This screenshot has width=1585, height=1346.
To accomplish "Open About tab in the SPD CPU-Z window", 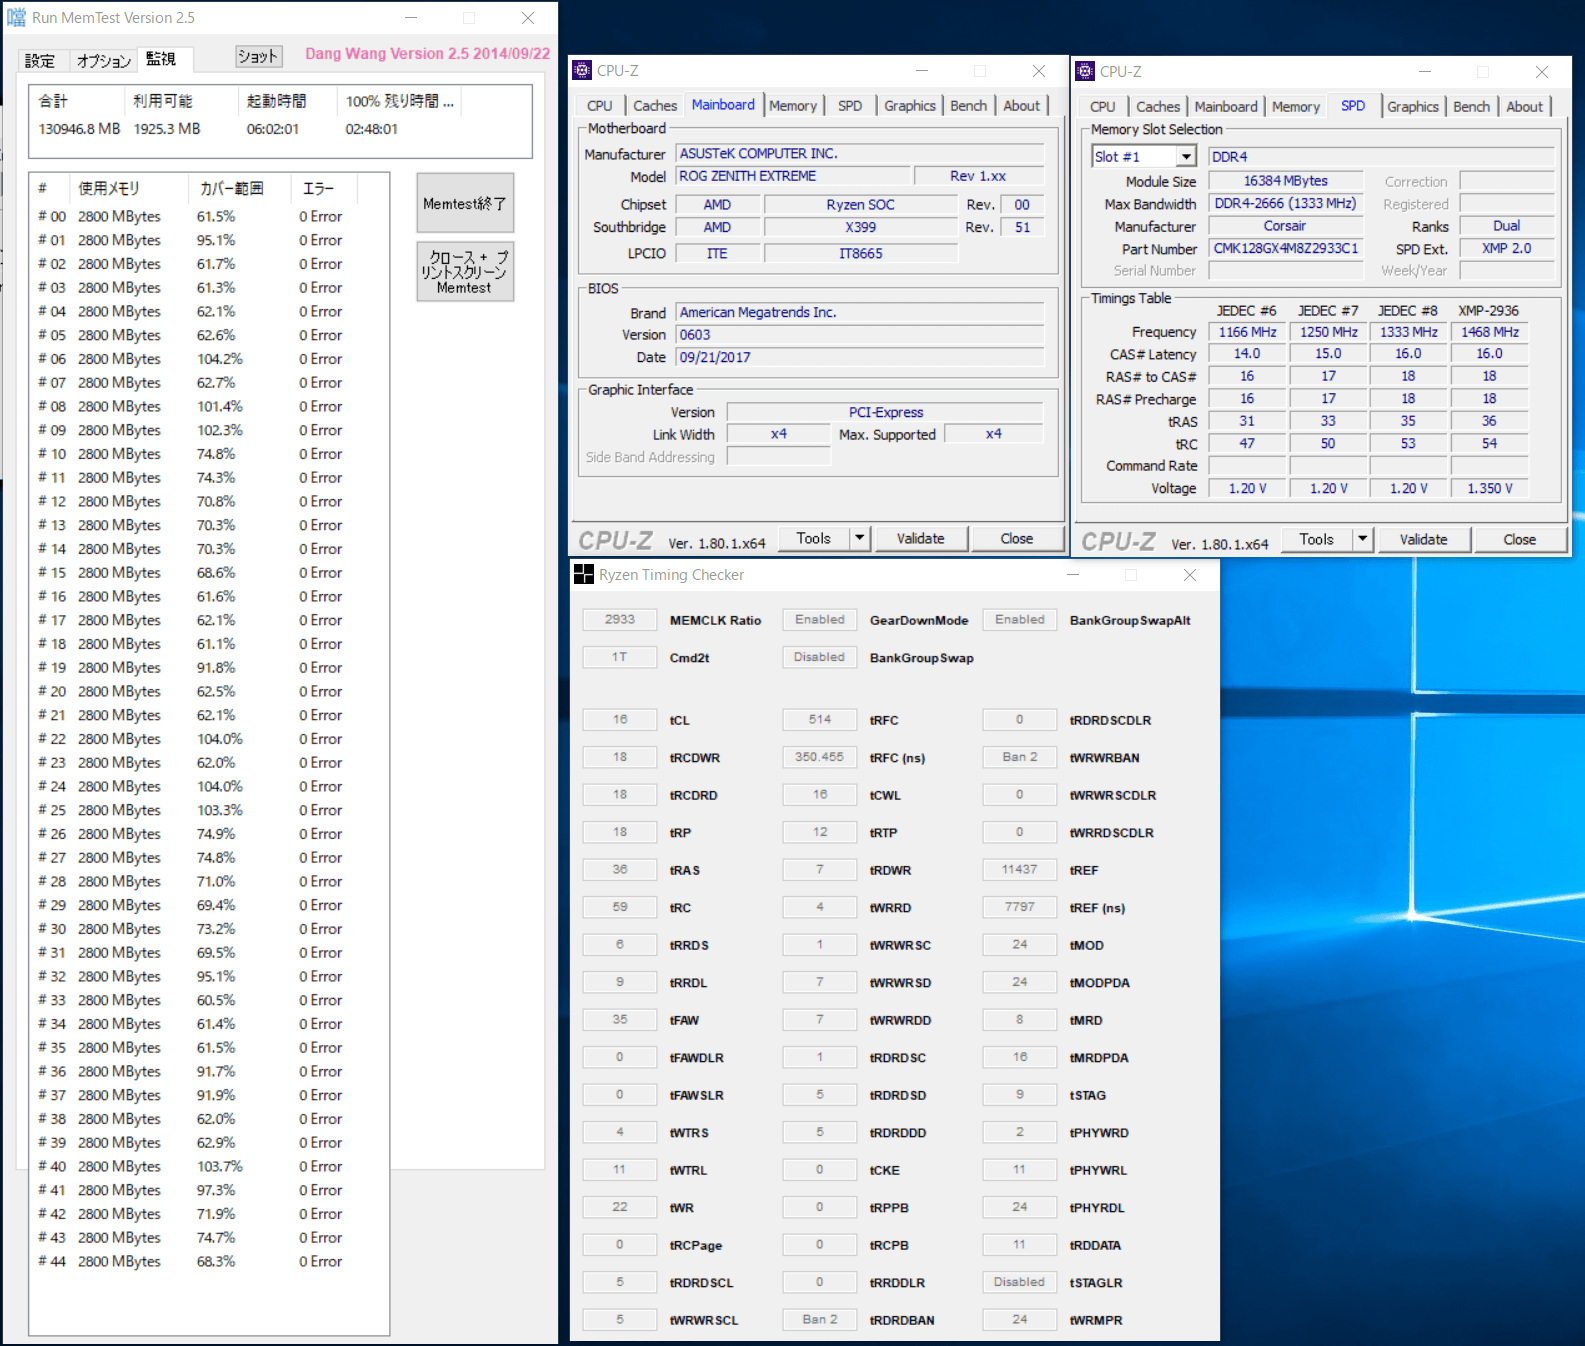I will [x=1525, y=106].
